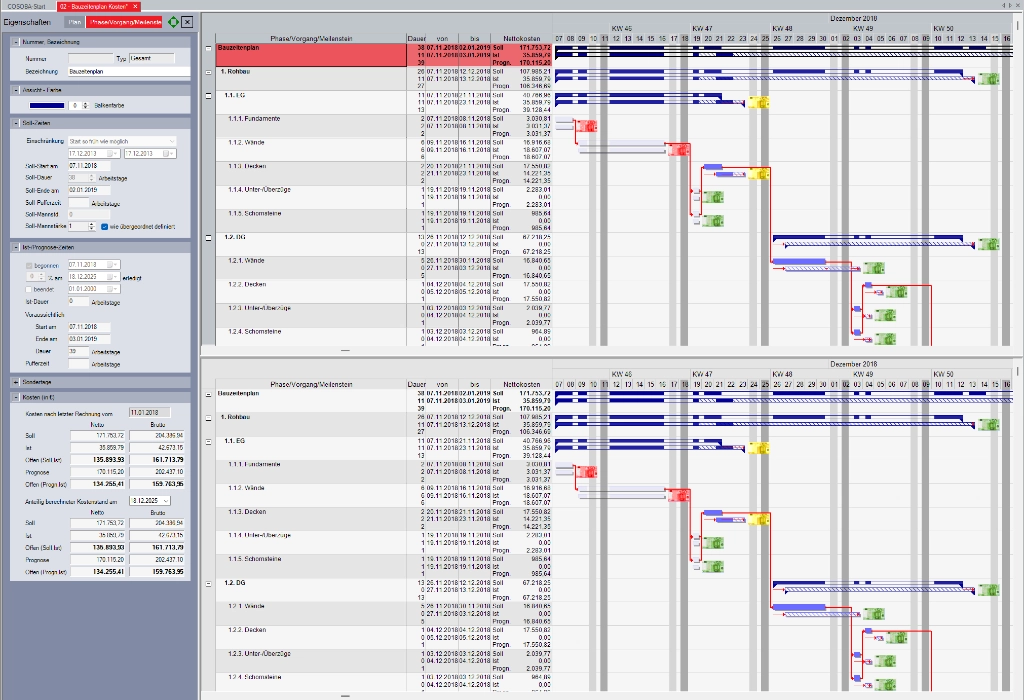
Task: Click the Bezeichnung text field
Action: pyautogui.click(x=128, y=72)
